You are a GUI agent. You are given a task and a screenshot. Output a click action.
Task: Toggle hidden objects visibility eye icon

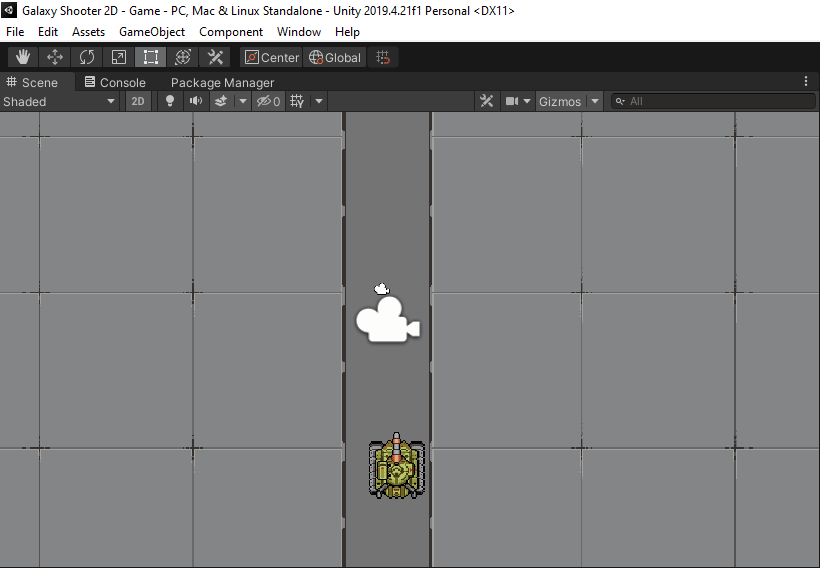pyautogui.click(x=268, y=101)
